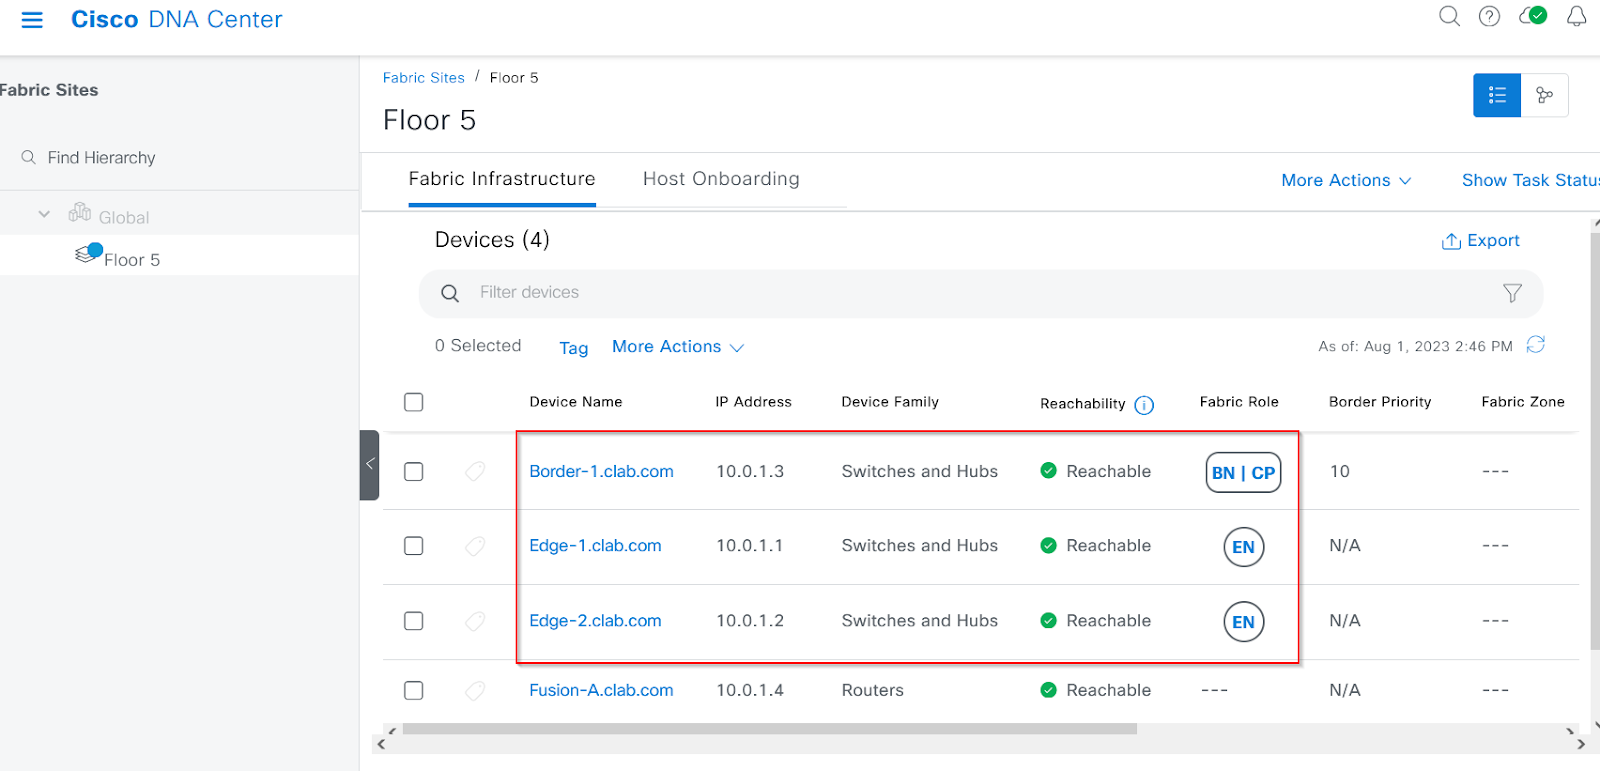This screenshot has width=1600, height=771.
Task: Select Global in the hierarchy tree
Action: tap(124, 218)
